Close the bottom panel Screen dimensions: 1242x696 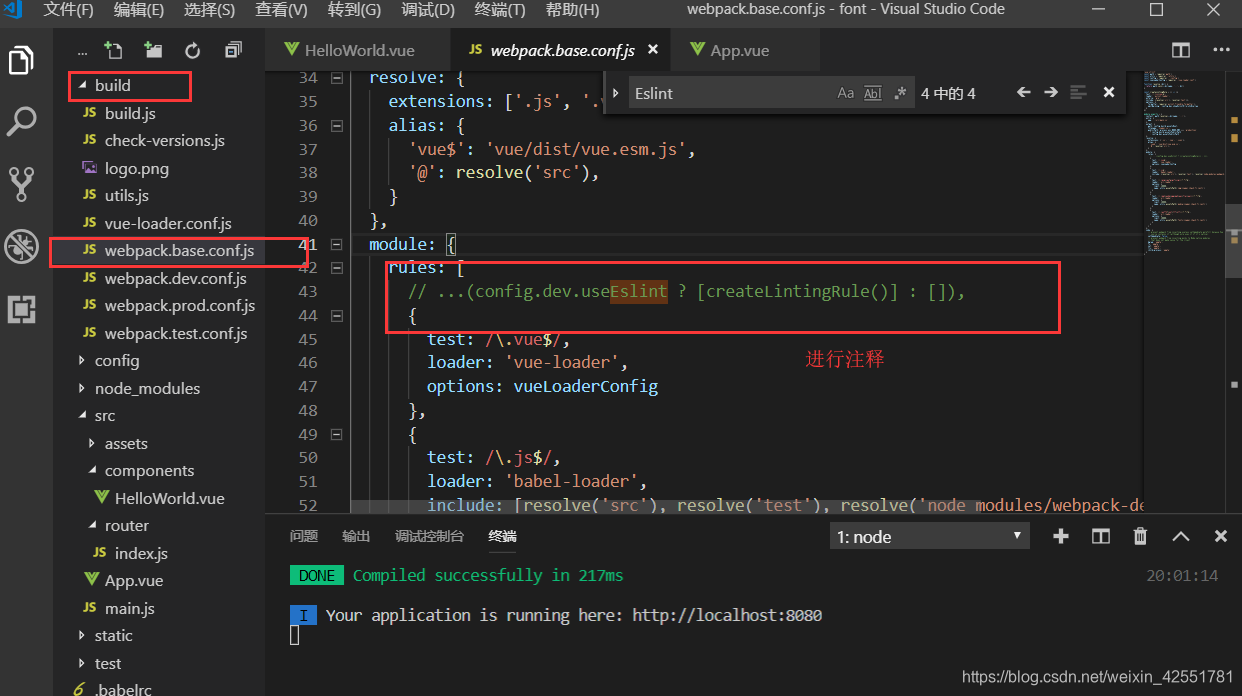click(1220, 537)
